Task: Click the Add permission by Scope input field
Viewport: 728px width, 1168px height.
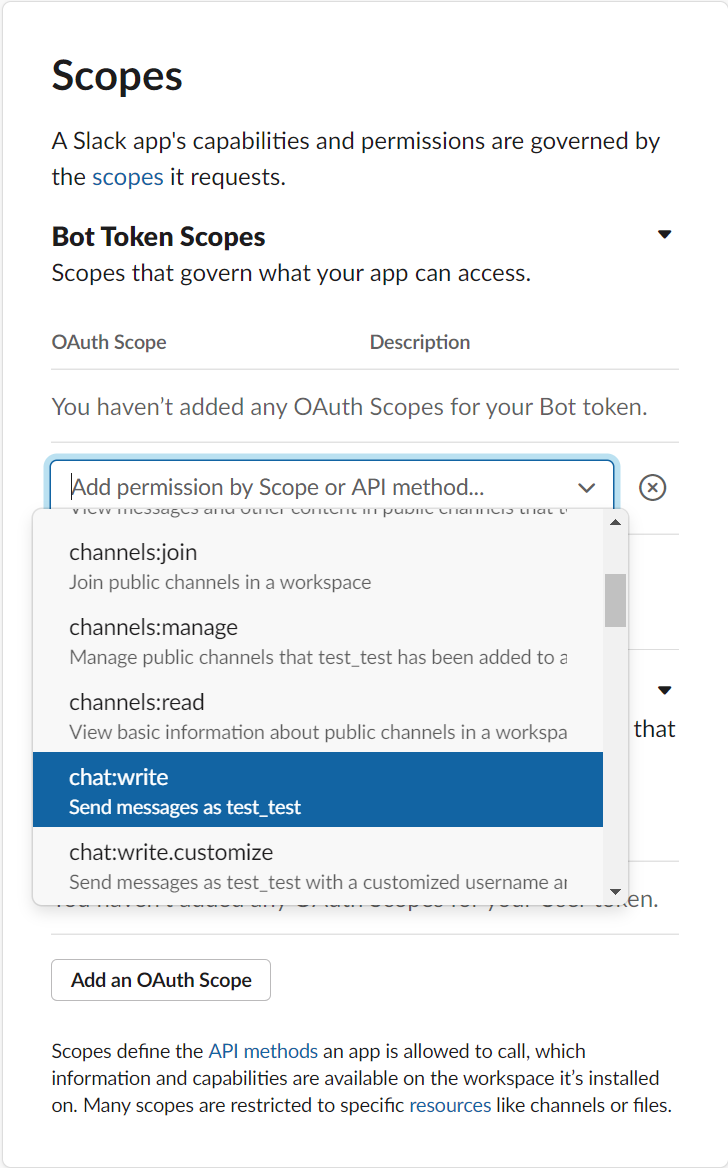Action: 332,487
